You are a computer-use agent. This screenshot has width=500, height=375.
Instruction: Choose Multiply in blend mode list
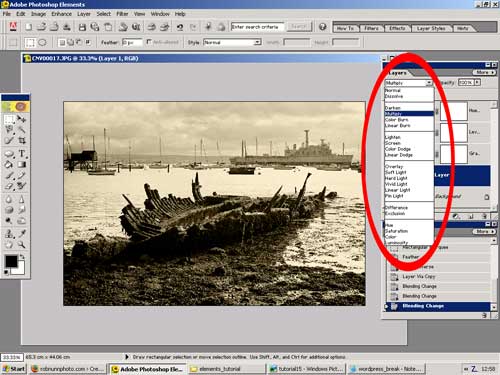(x=409, y=114)
